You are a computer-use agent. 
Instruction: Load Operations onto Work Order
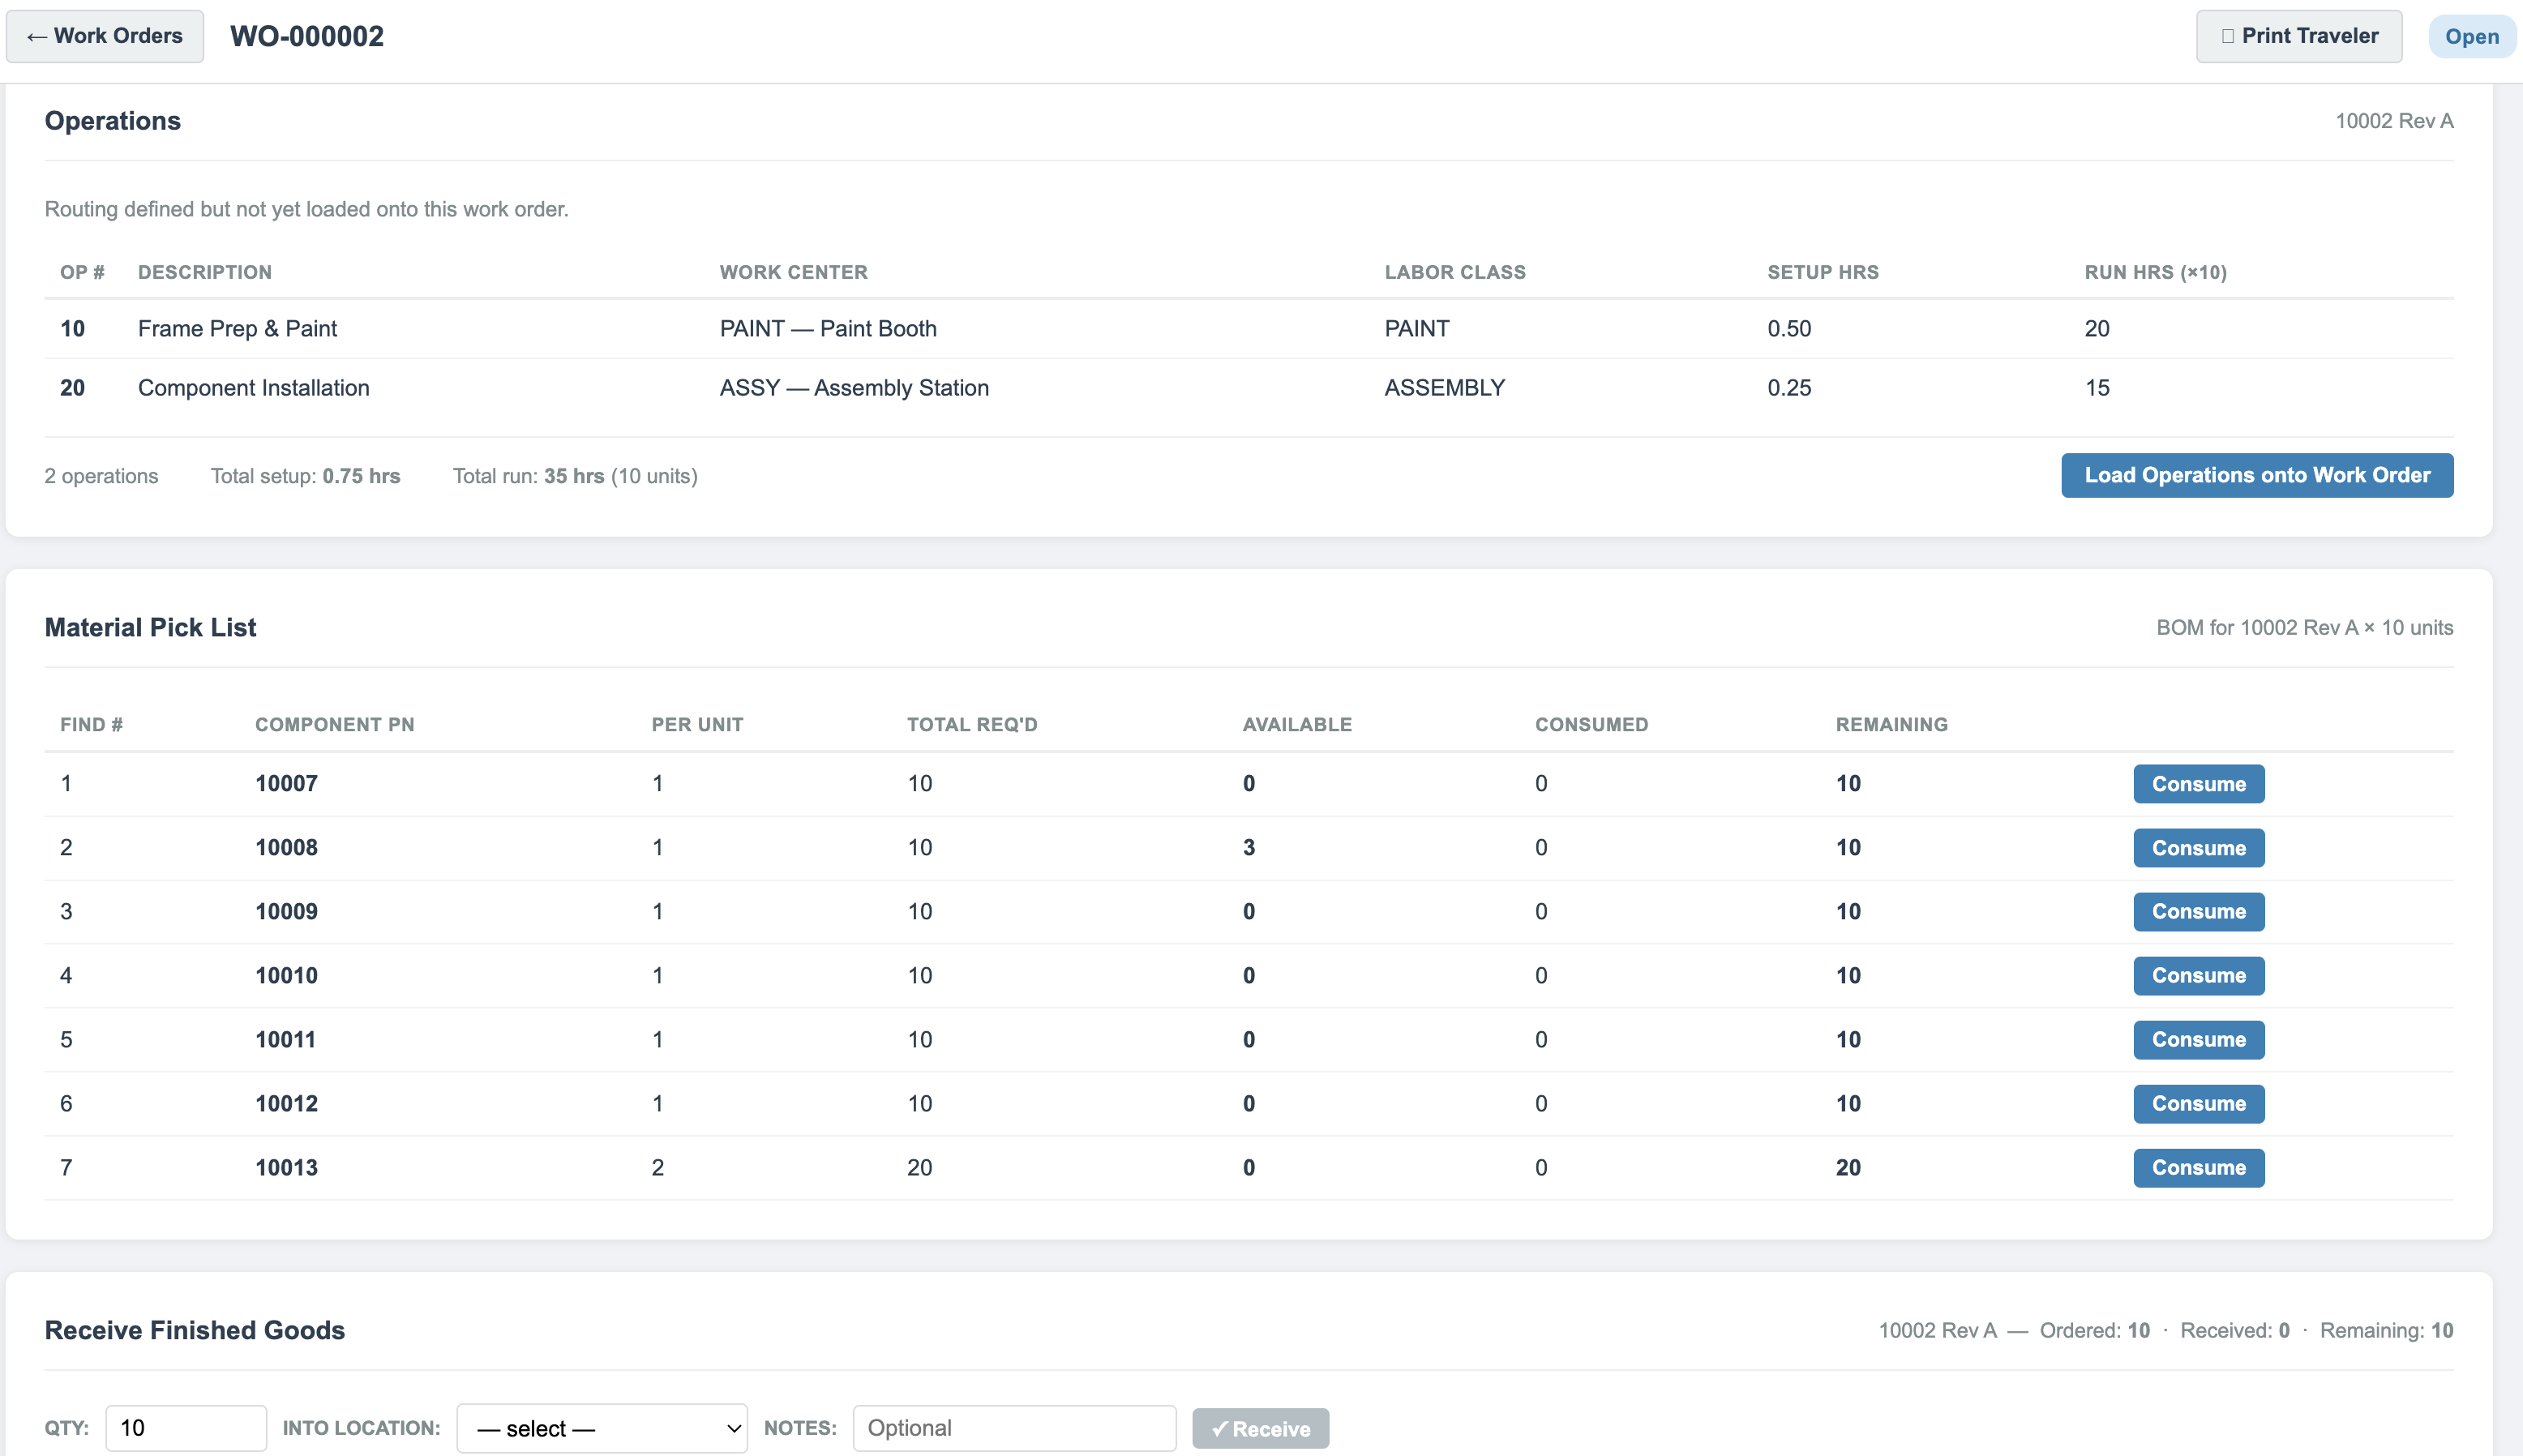coord(2257,475)
